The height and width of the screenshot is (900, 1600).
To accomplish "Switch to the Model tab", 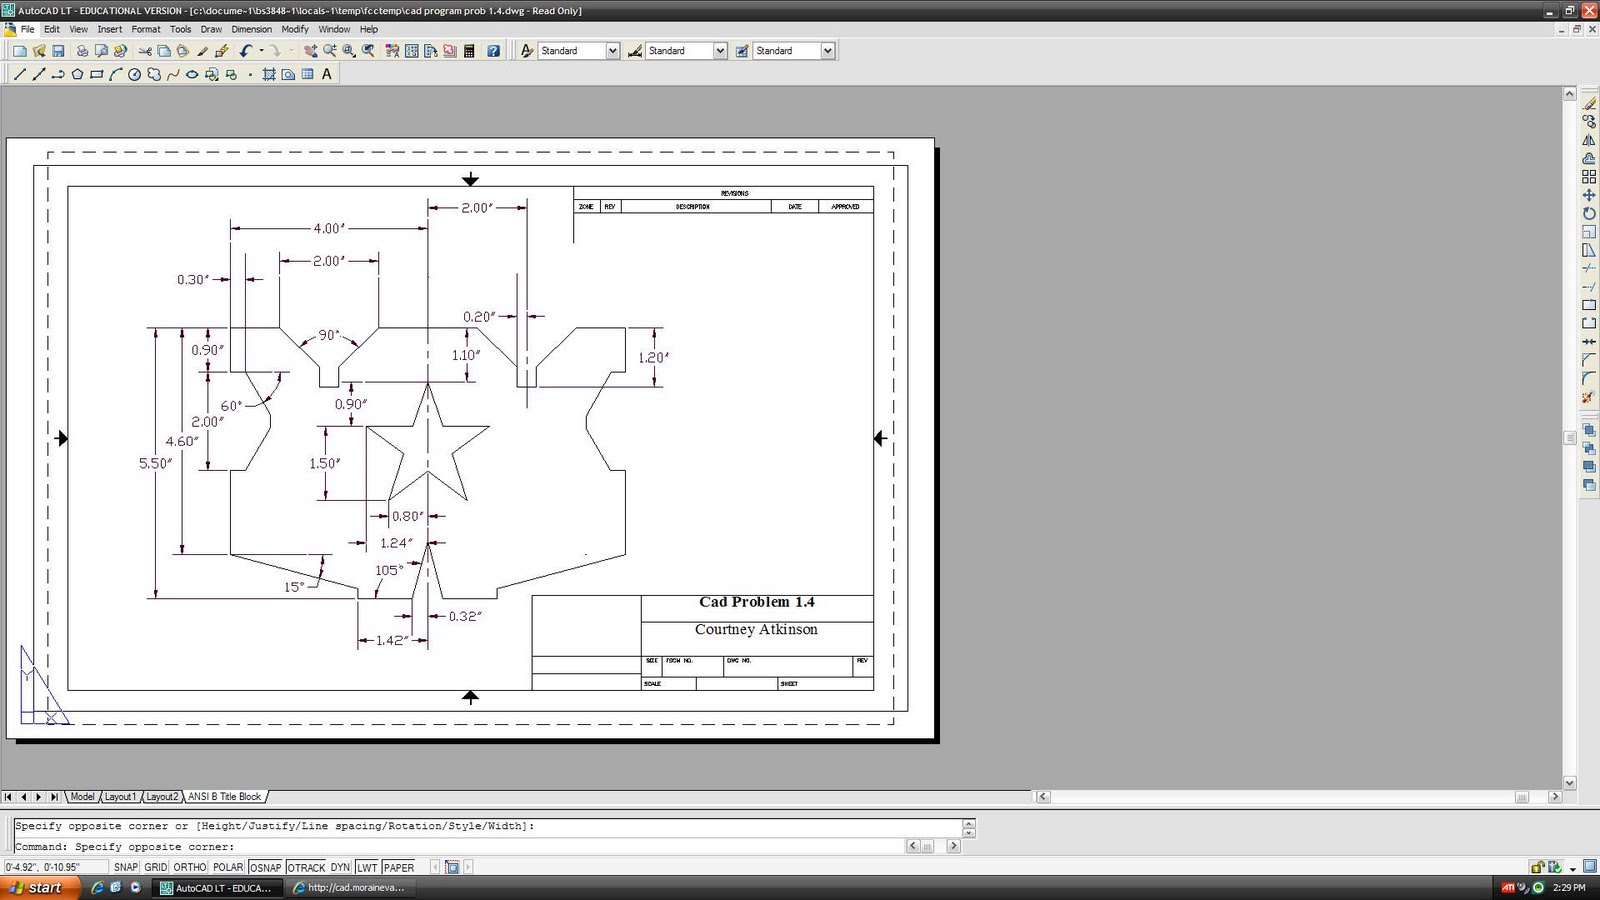I will (83, 796).
